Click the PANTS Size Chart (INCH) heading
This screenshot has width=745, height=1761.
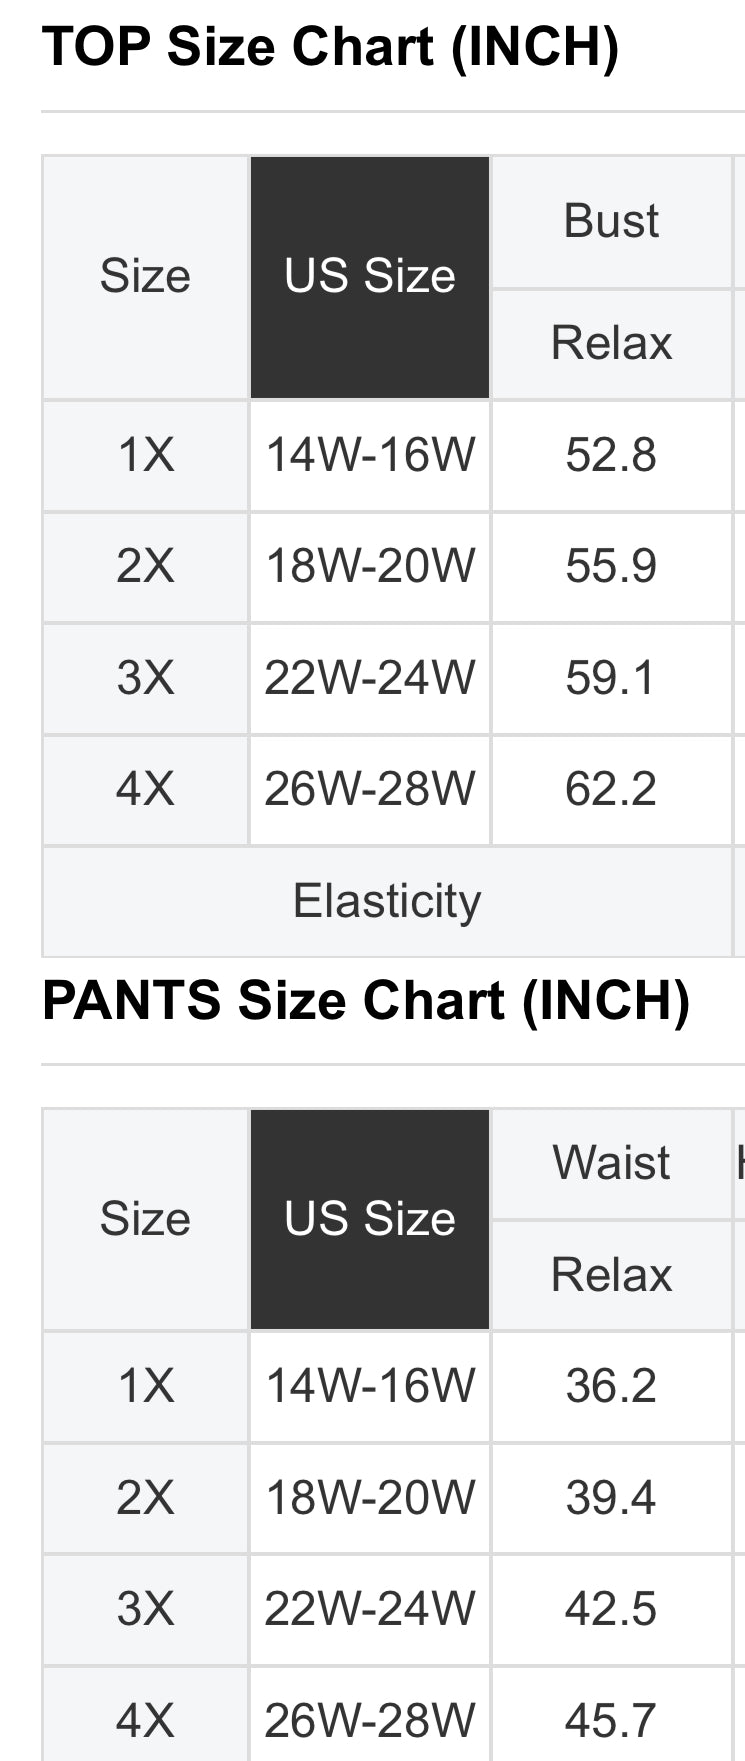click(x=365, y=1001)
